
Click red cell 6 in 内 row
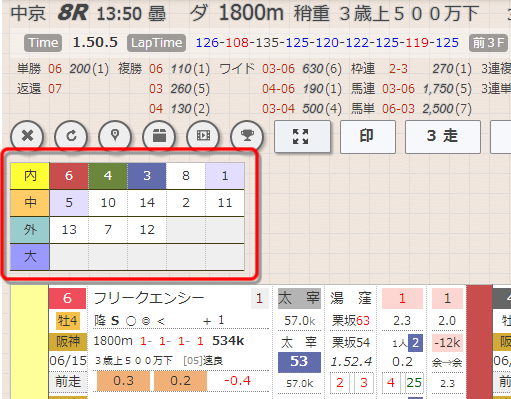(x=69, y=176)
